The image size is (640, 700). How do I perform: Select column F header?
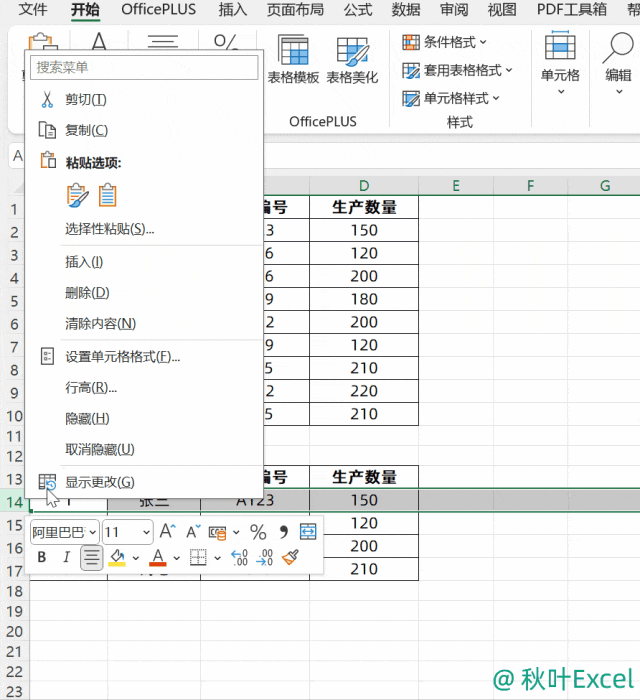click(530, 186)
